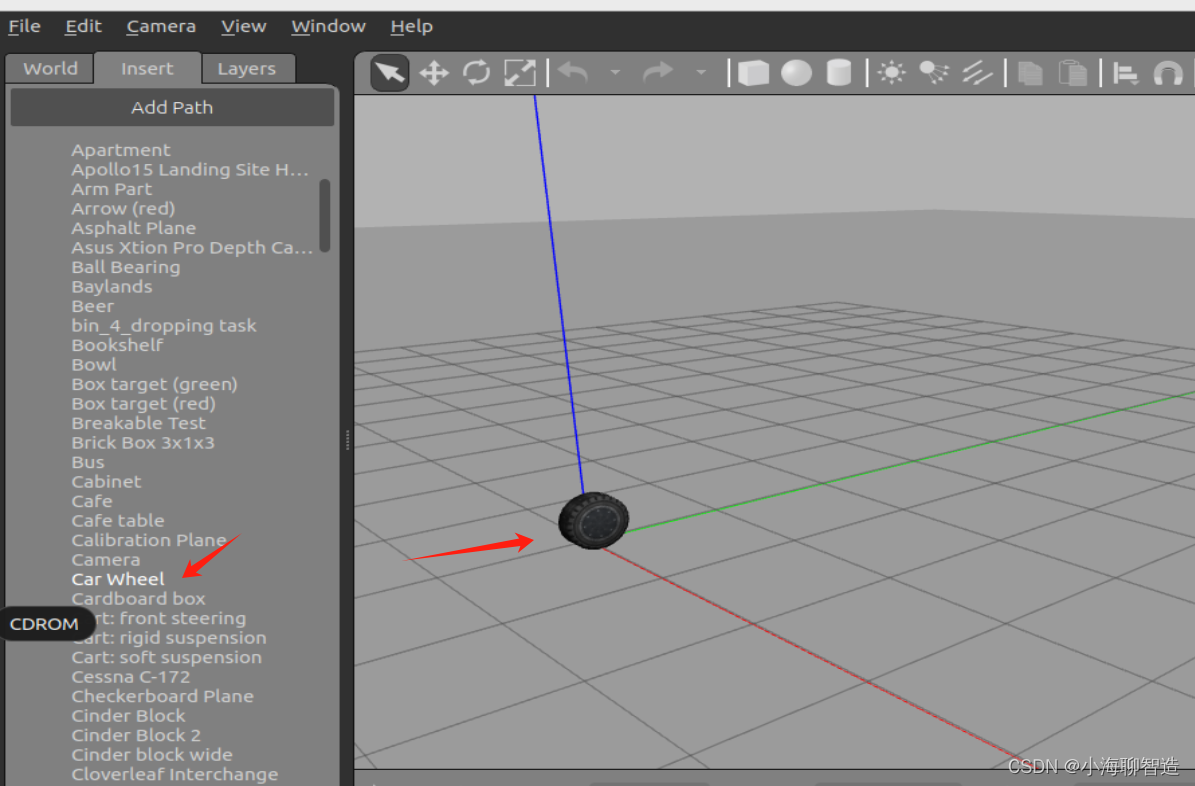Switch to the Layers tab
The width and height of the screenshot is (1195, 786).
[x=246, y=69]
